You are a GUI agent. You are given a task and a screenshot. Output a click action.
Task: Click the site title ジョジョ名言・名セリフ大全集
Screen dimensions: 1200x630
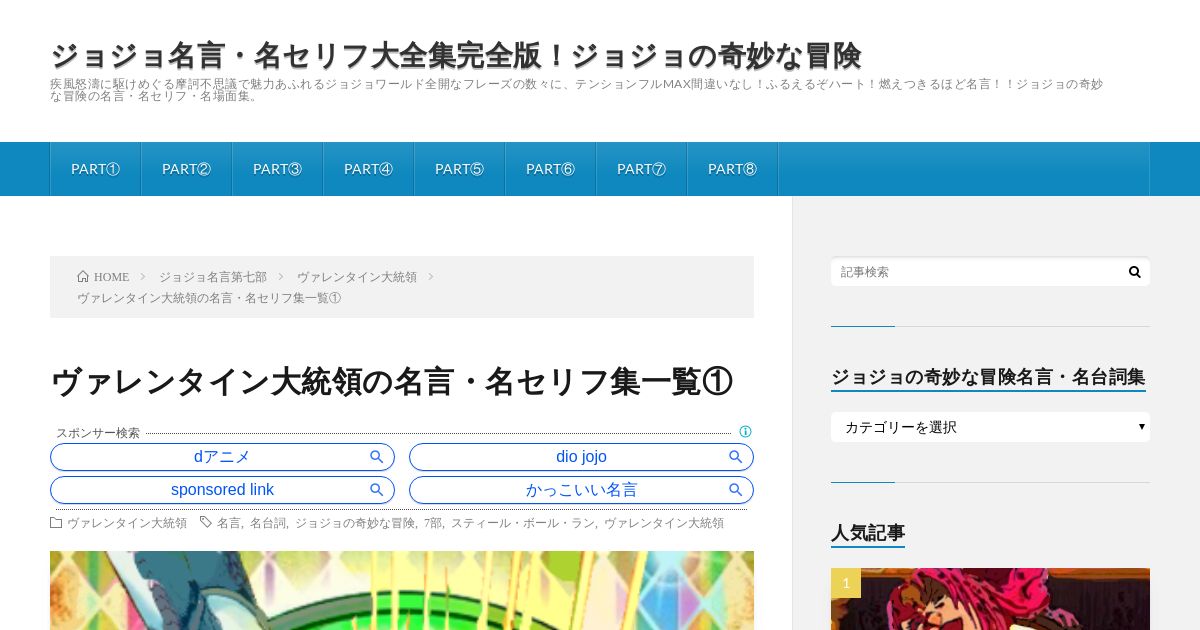click(455, 56)
